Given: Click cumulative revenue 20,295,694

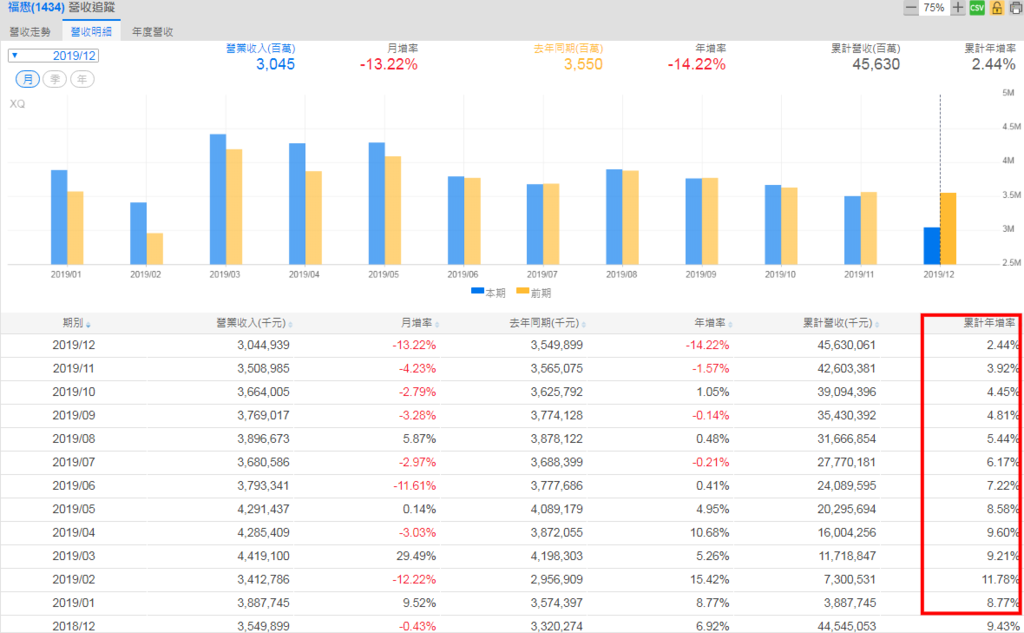Looking at the screenshot, I should [x=846, y=509].
